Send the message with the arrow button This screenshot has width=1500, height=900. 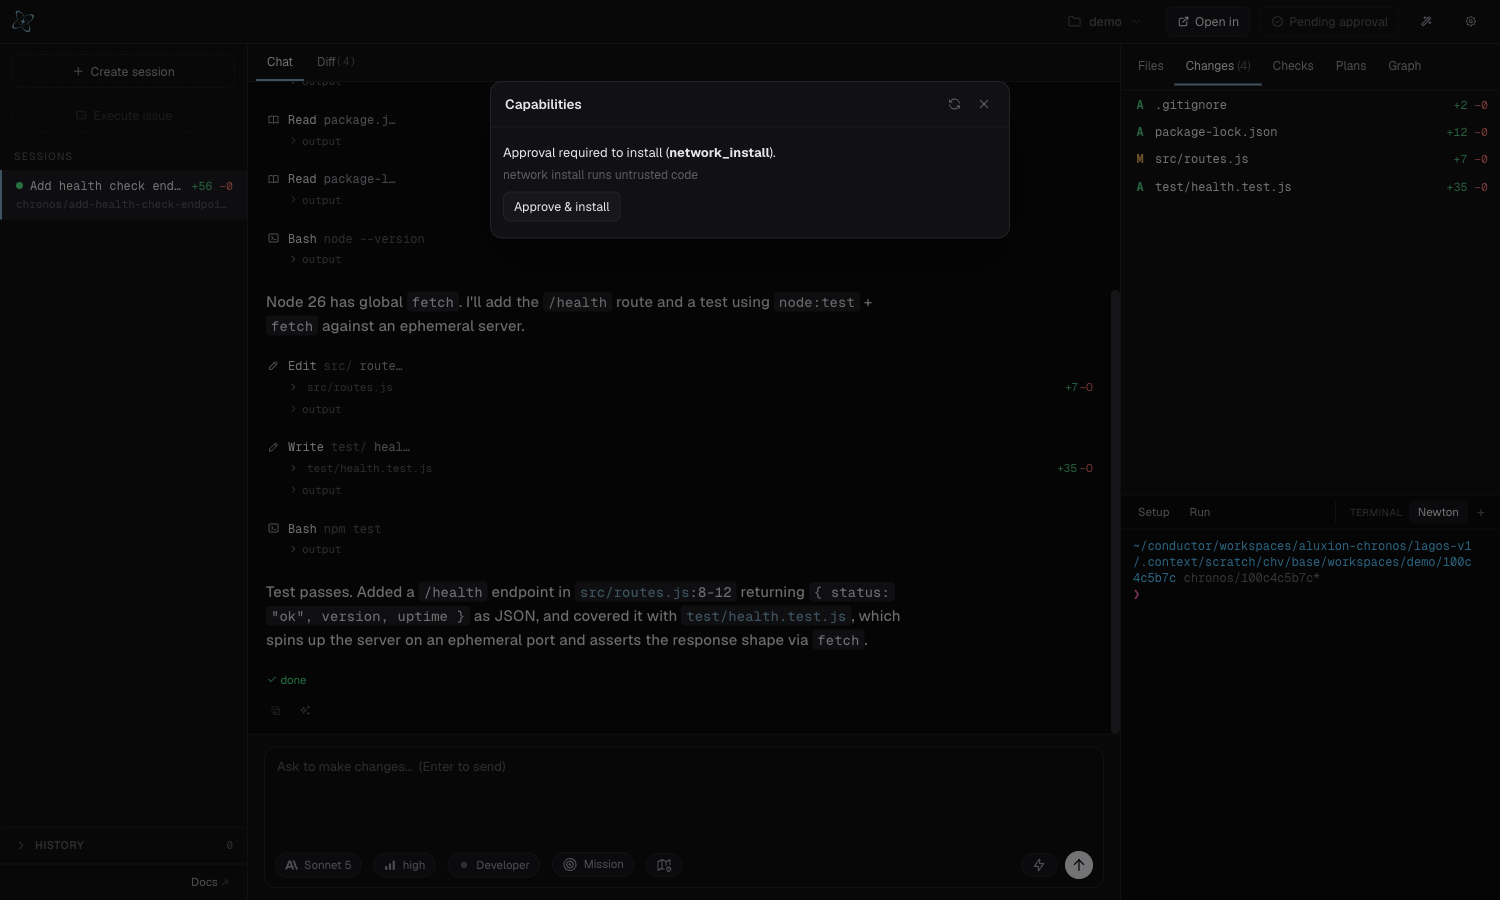(x=1079, y=865)
